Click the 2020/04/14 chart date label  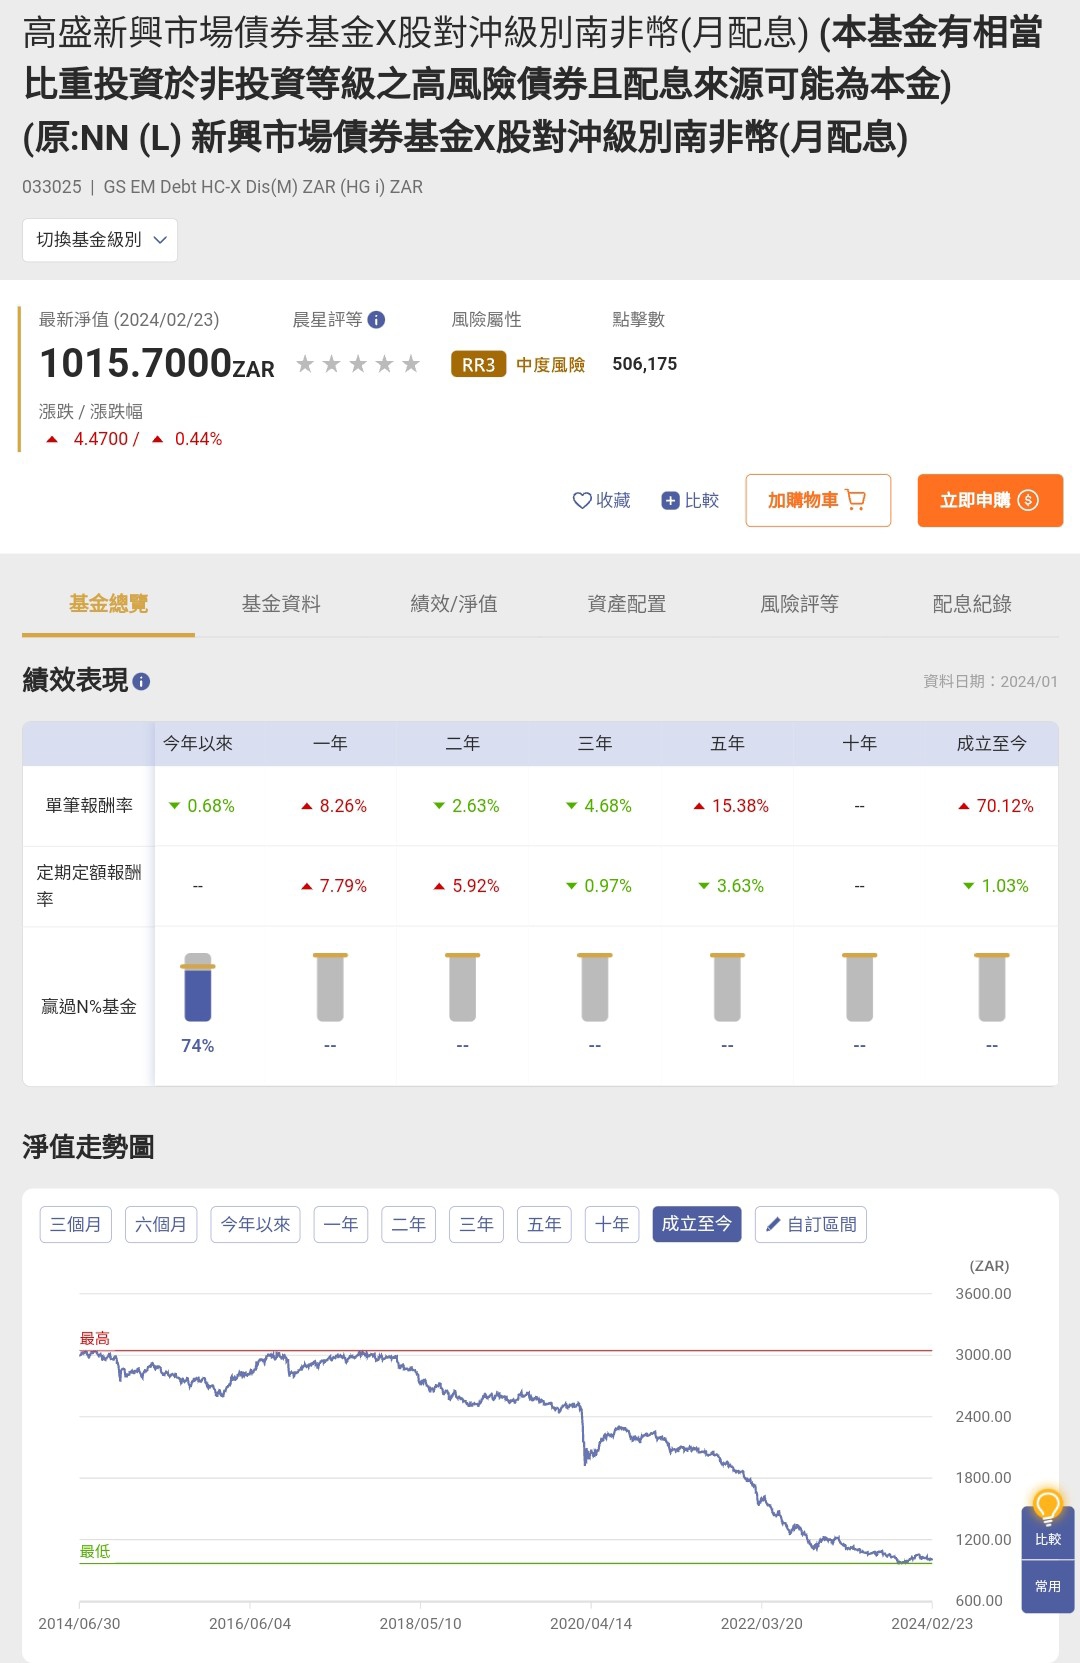pos(591,1624)
